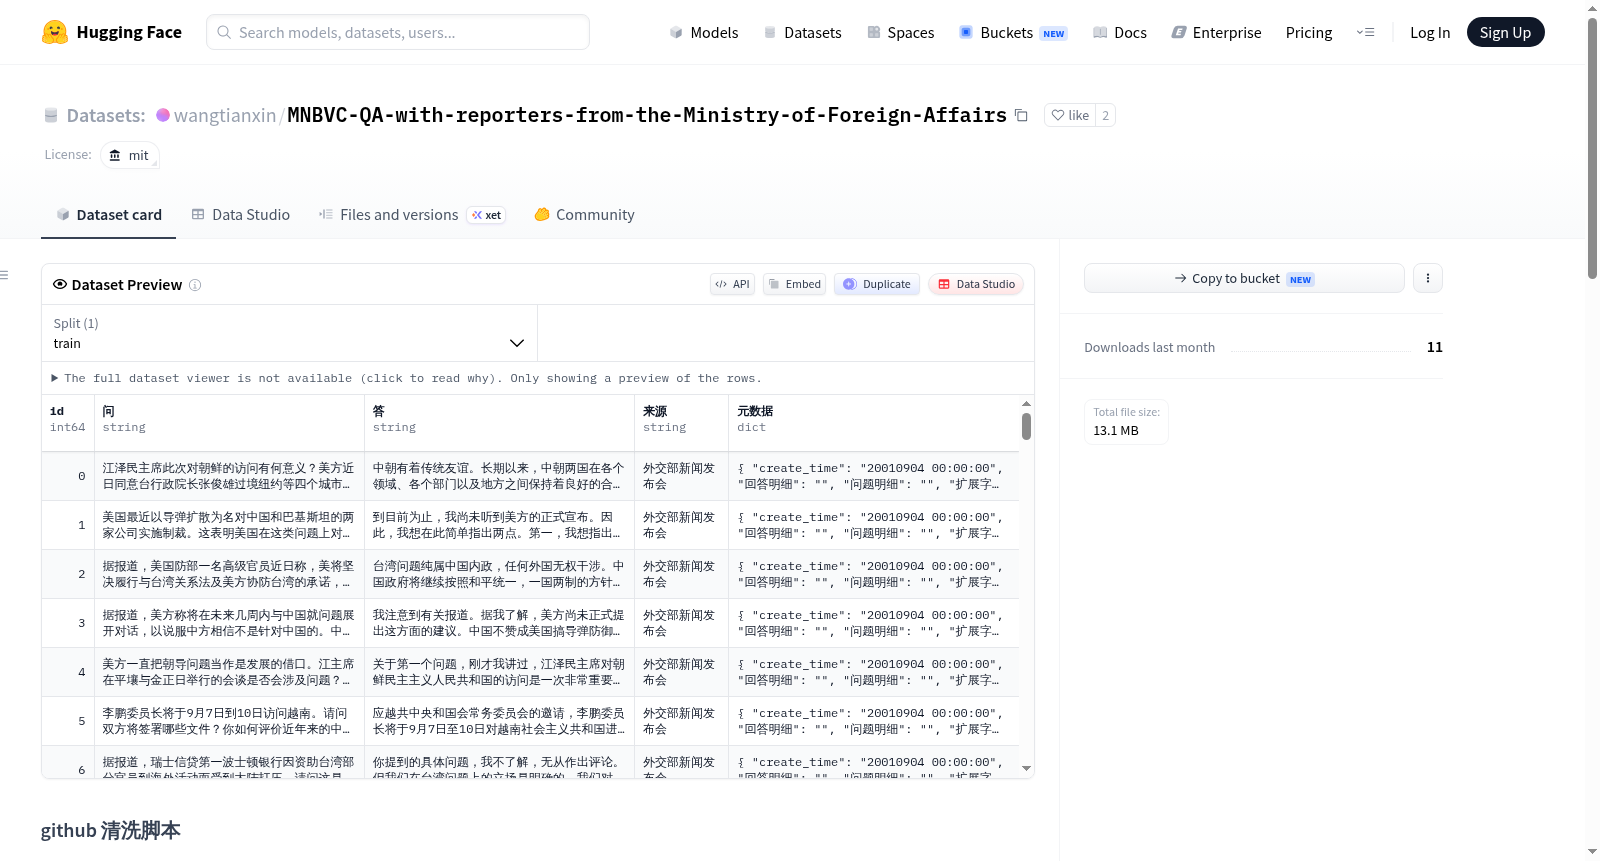Open the three-dot more options menu
1600x861 pixels.
coord(1428,278)
